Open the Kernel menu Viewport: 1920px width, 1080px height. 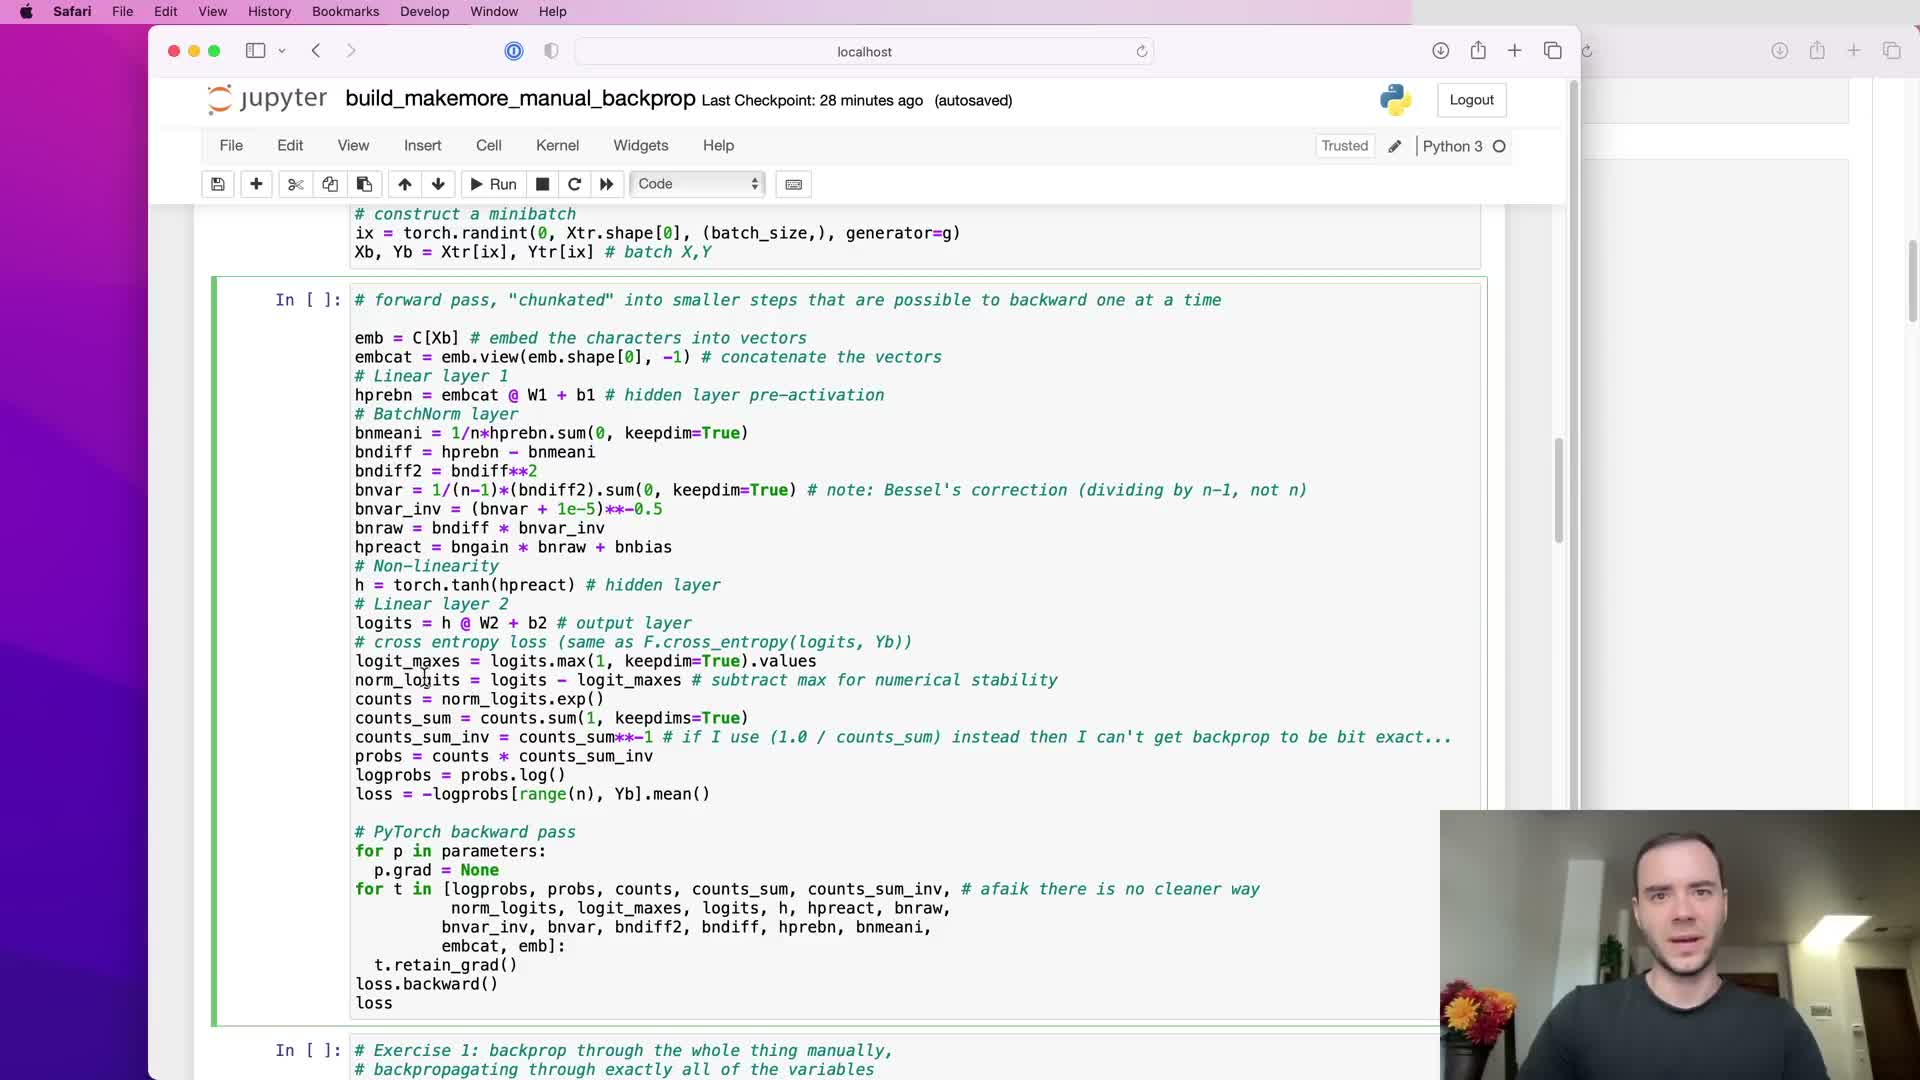[x=557, y=146]
